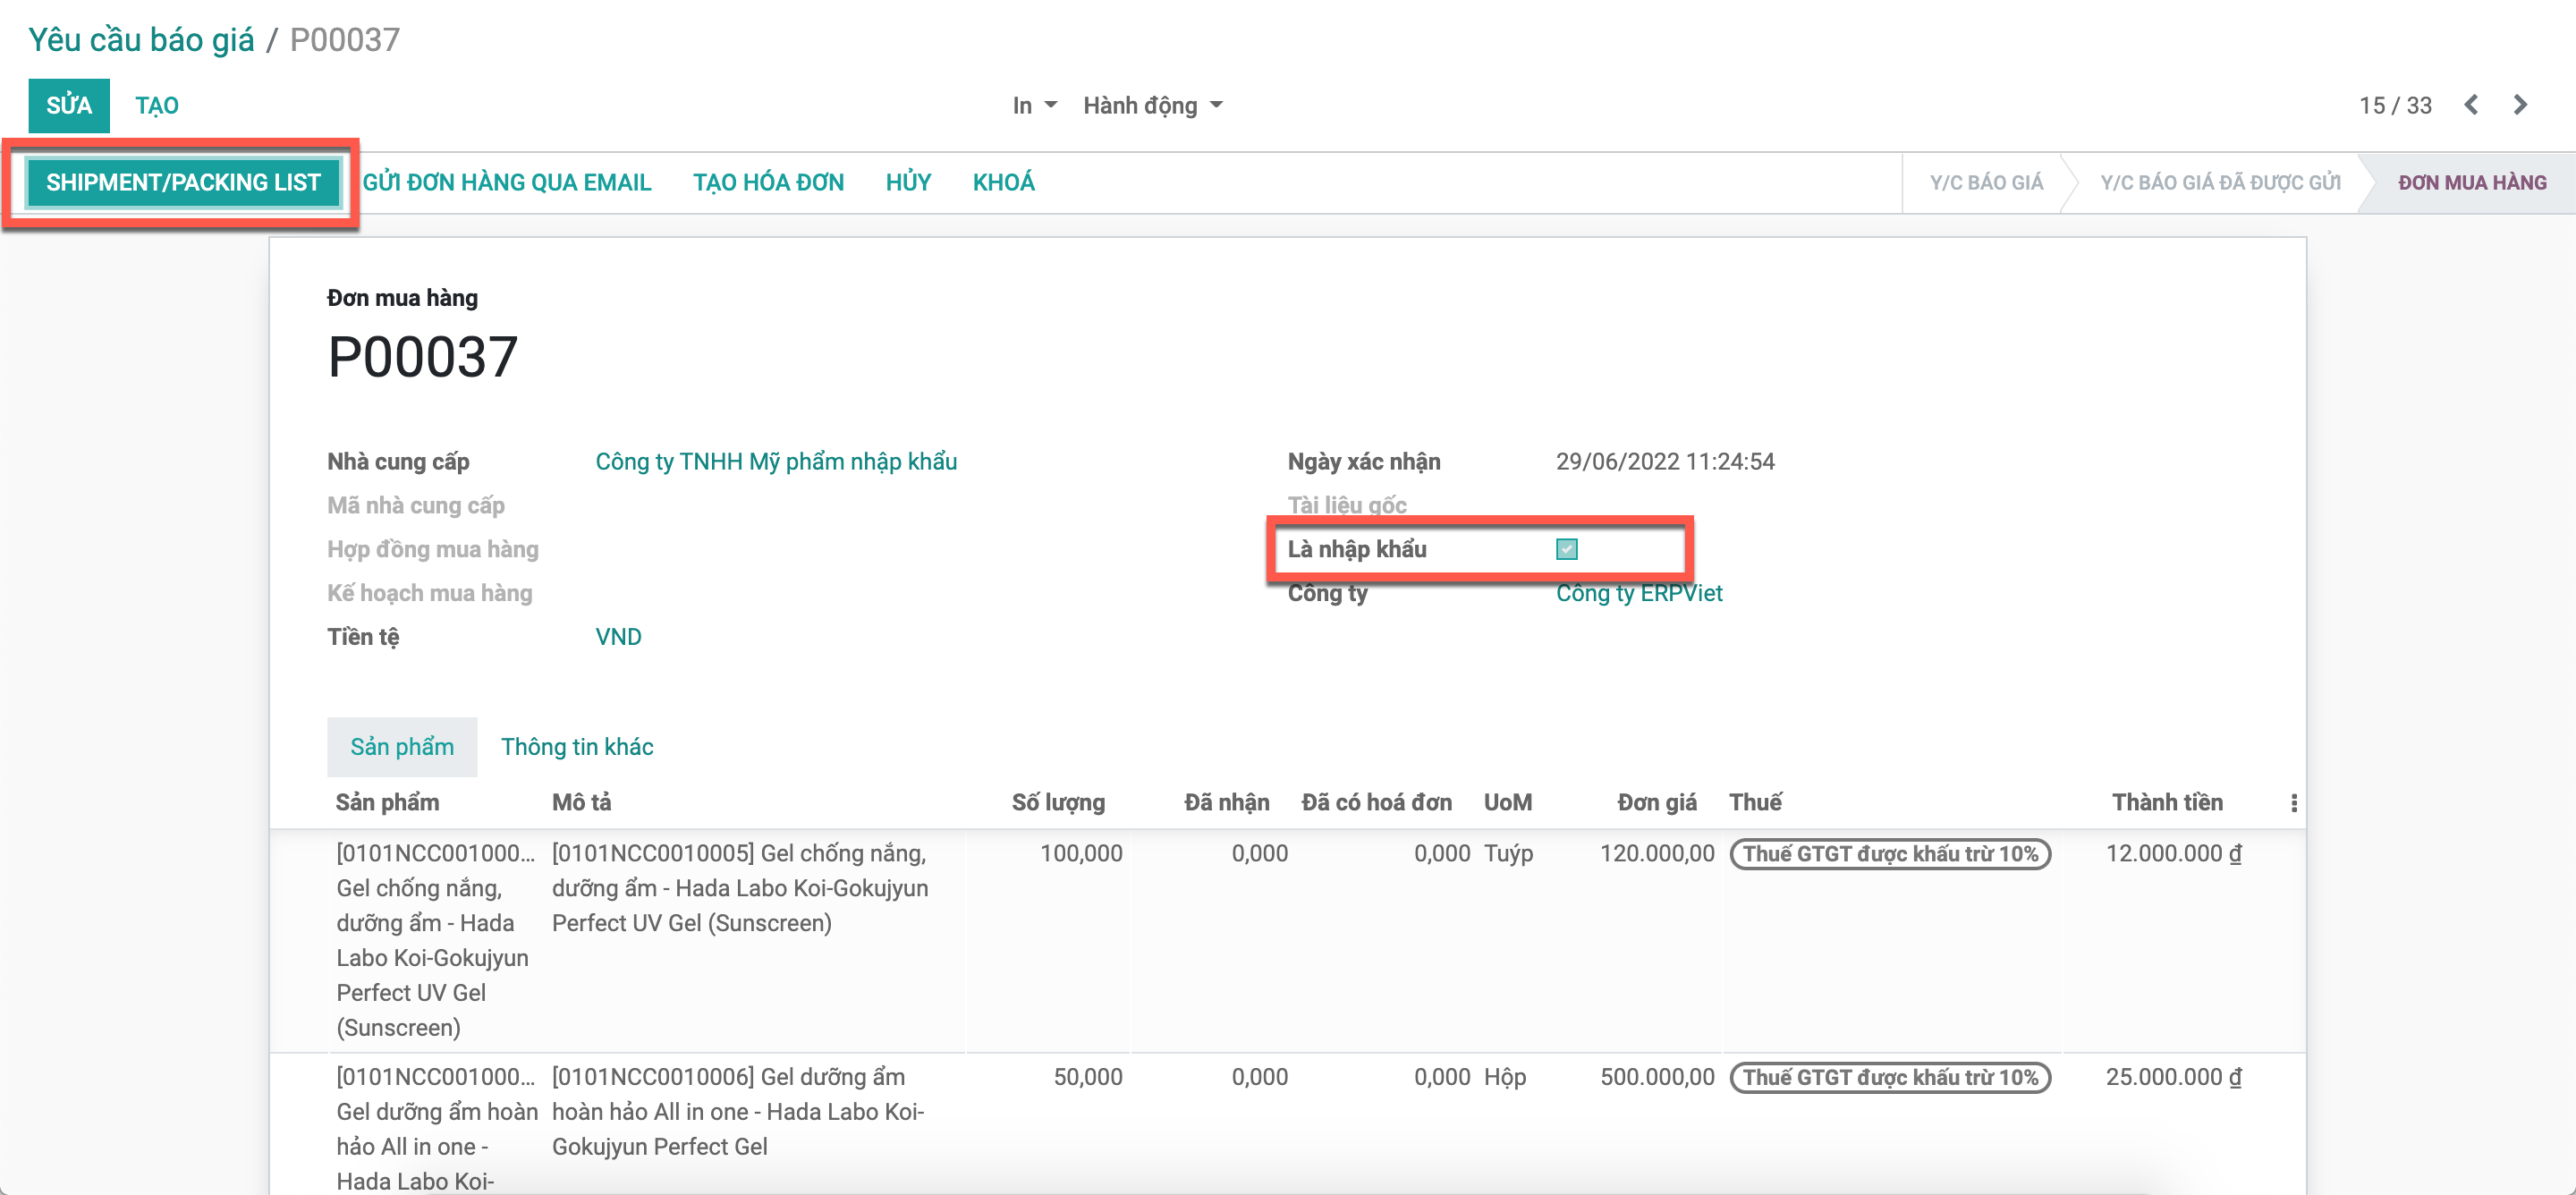The width and height of the screenshot is (2576, 1195).
Task: Sort by Thành tiền column header
Action: click(2167, 803)
